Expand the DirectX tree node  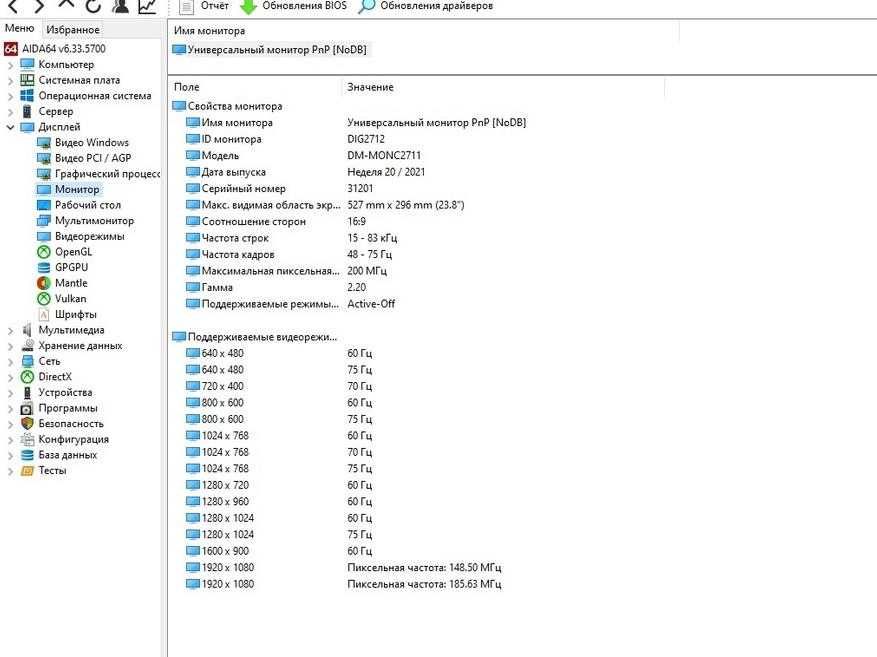coord(10,377)
